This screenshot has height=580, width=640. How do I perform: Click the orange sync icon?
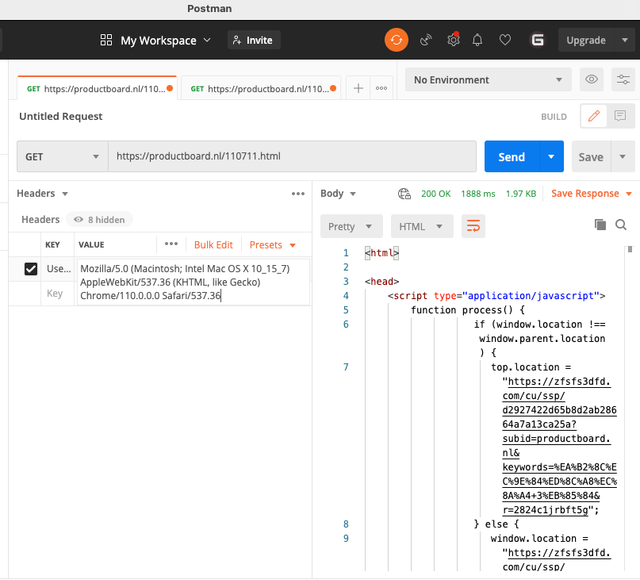coord(397,40)
